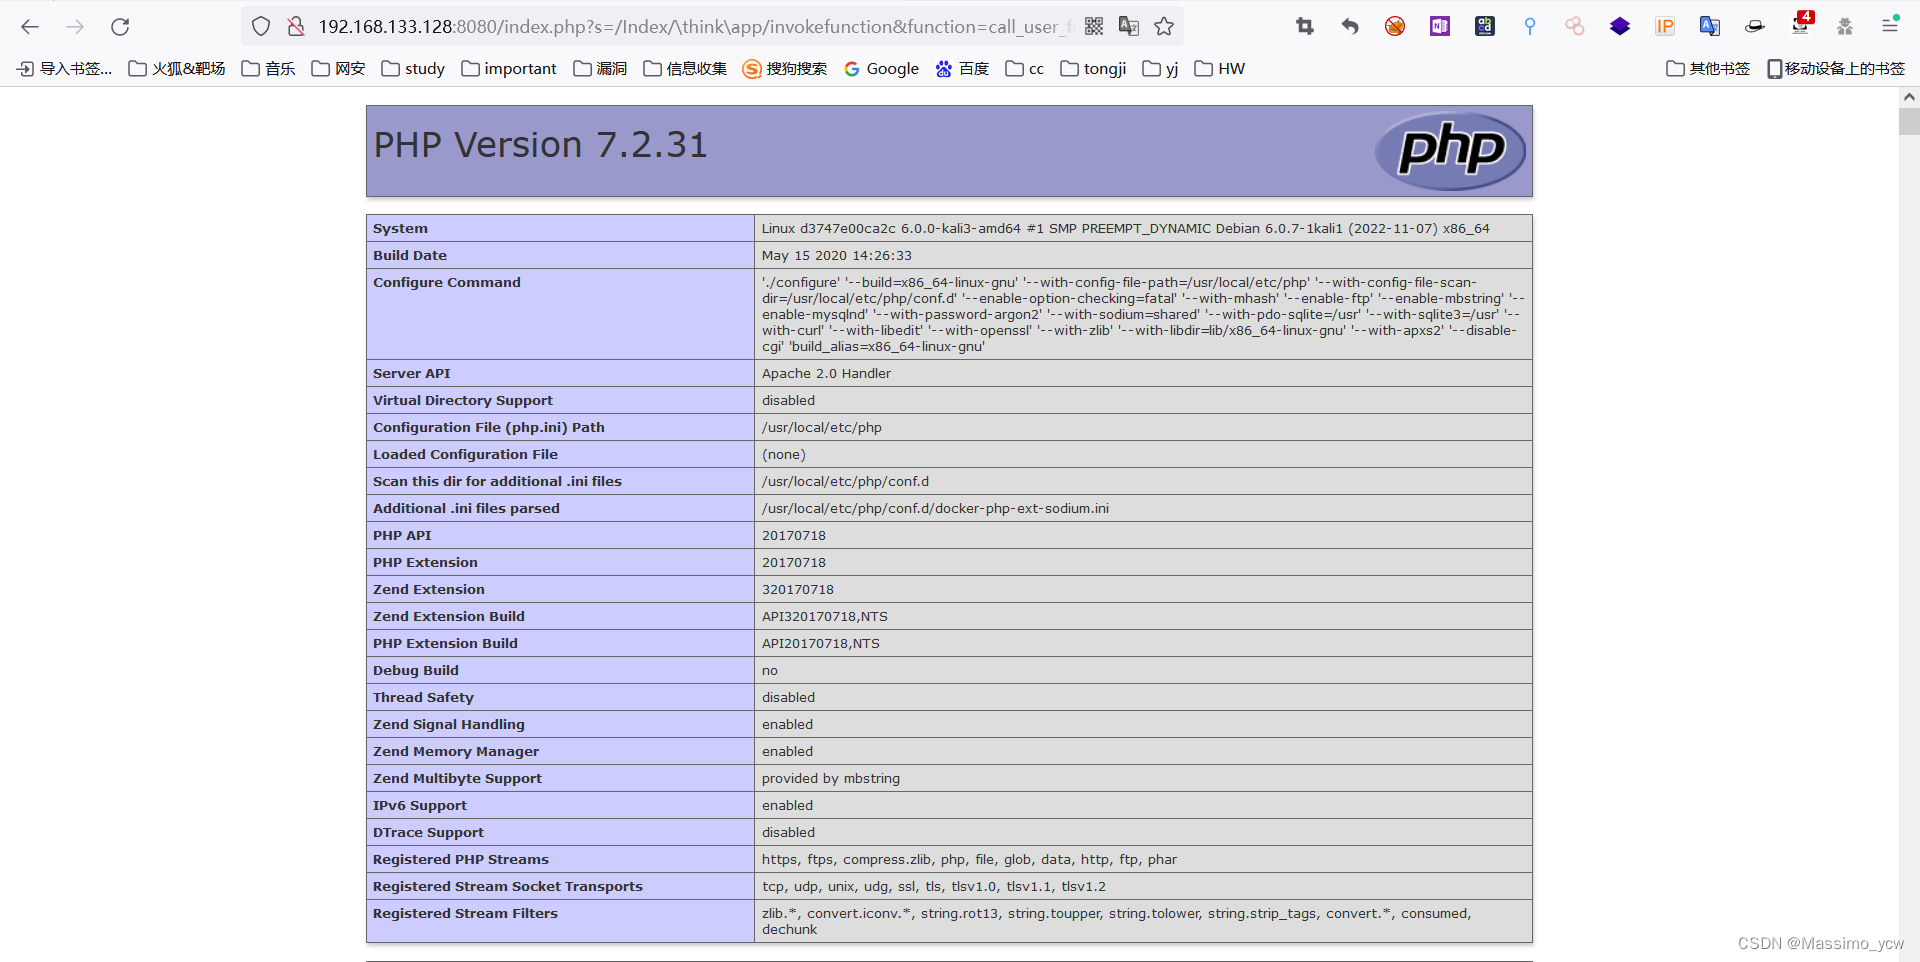Open the extension with red badge 4
1920x962 pixels.
[1801, 25]
